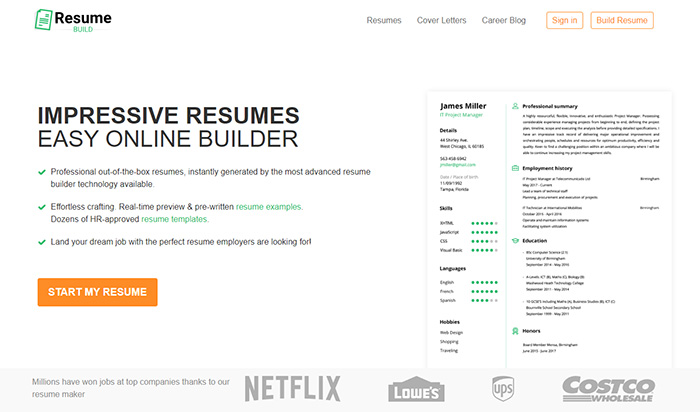Click checkmark beside 'Professional out-of-the-box resumes'

[x=41, y=172]
